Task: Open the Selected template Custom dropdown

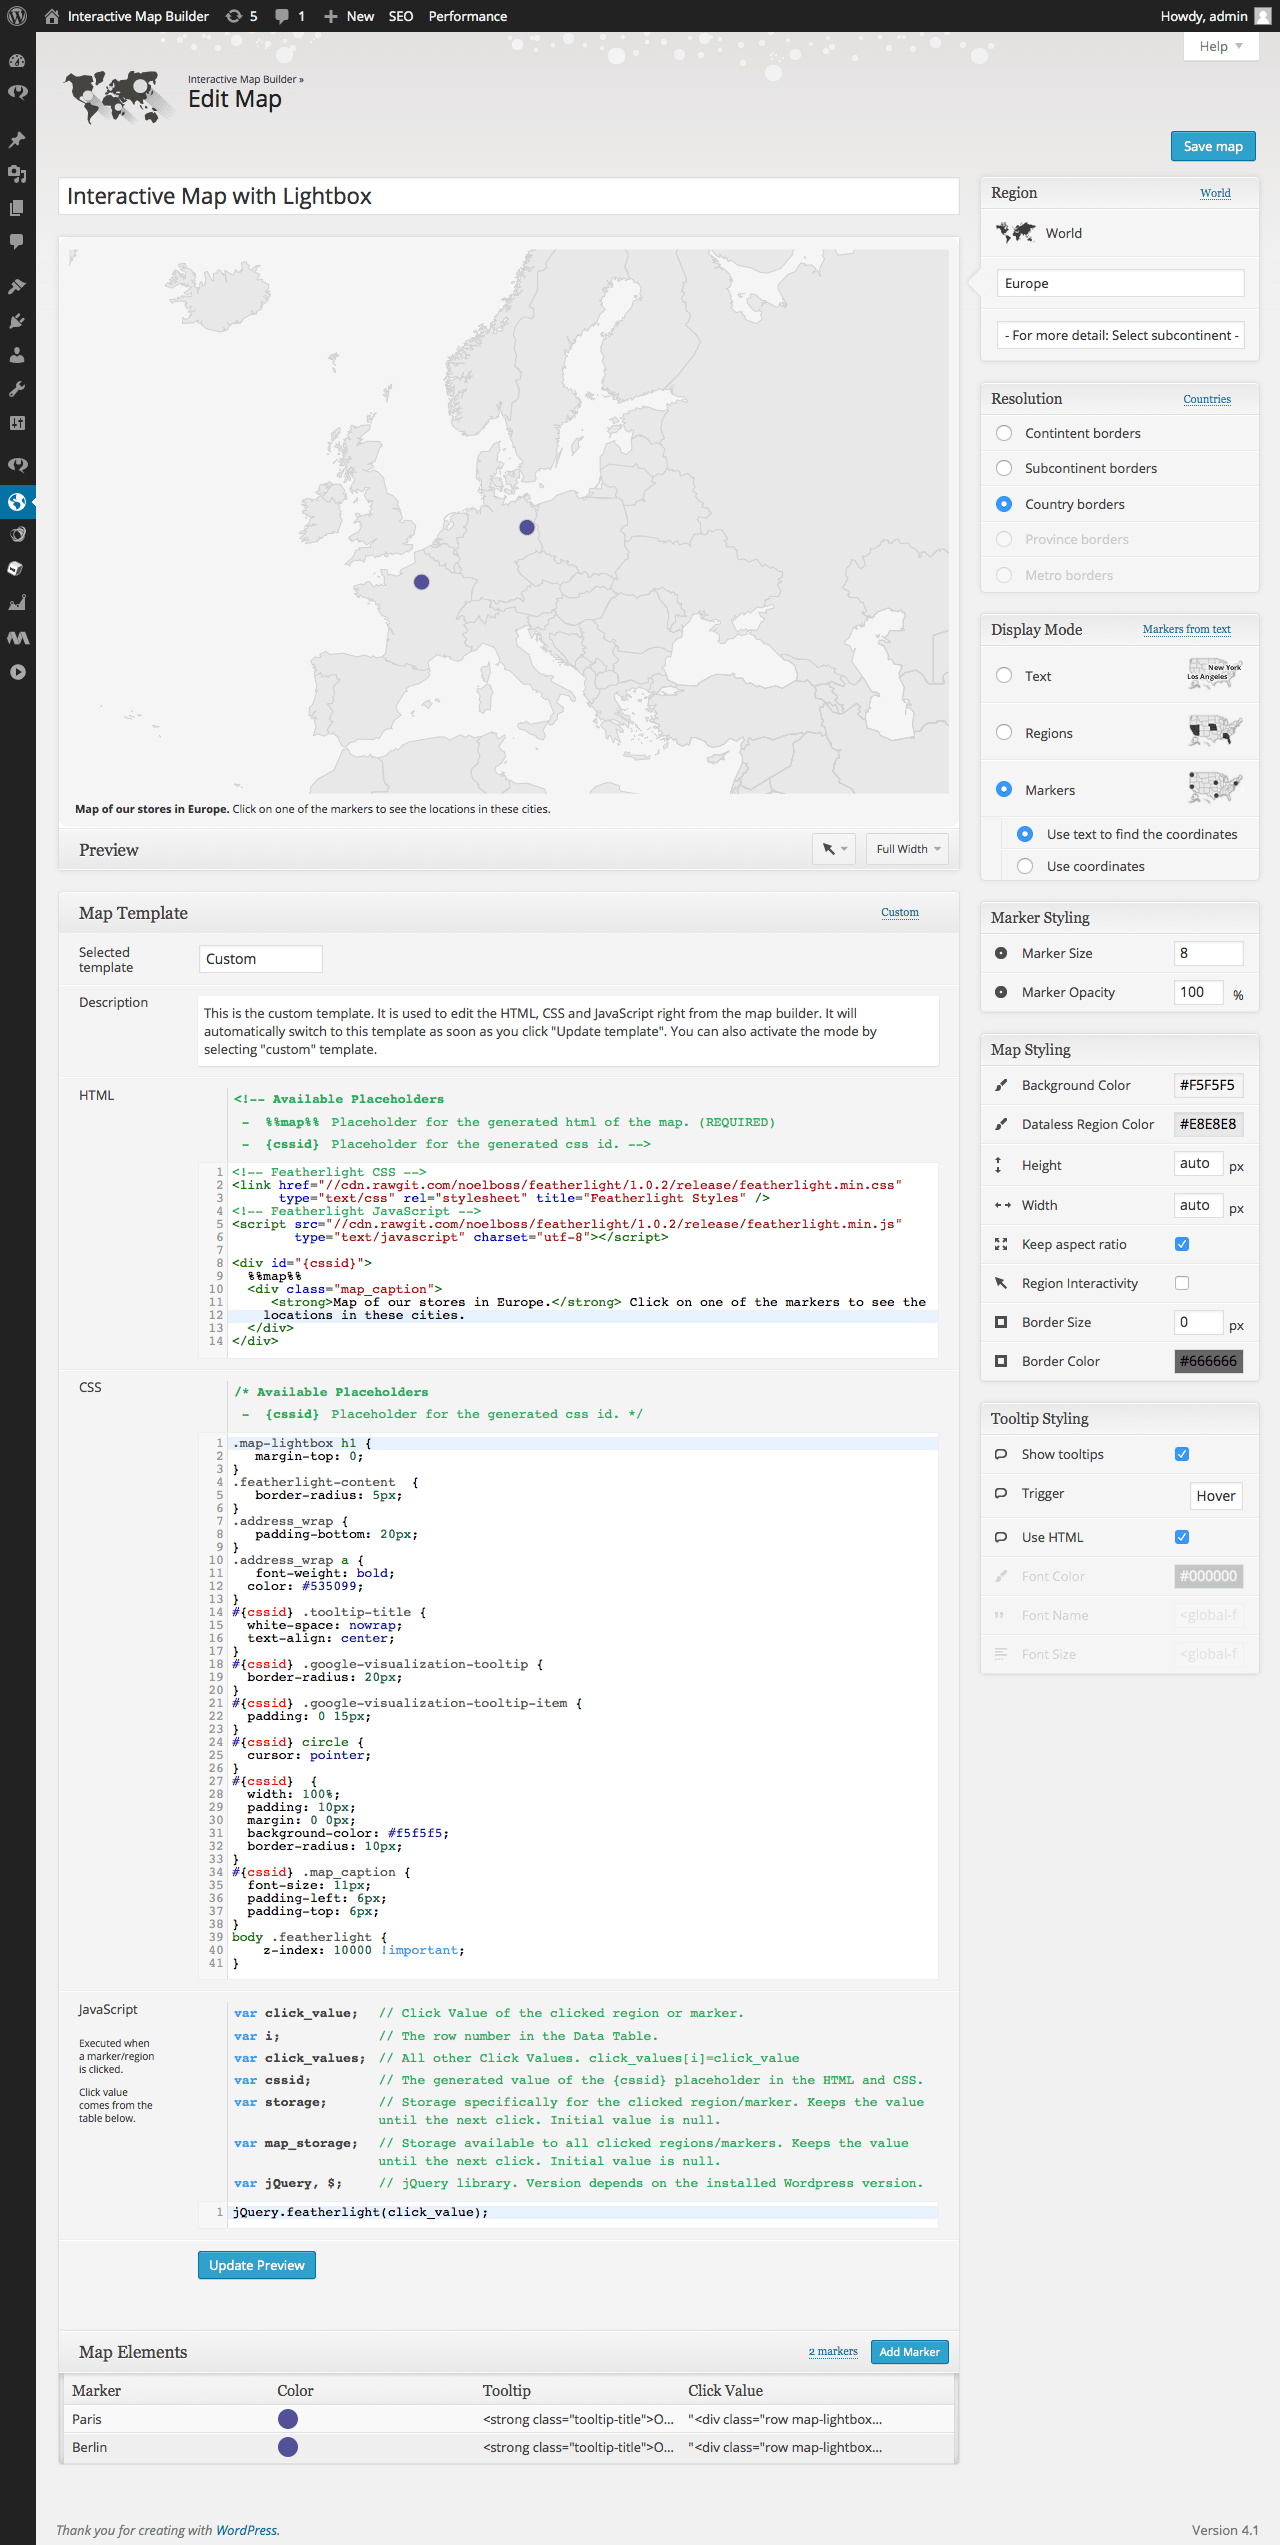Action: pyautogui.click(x=260, y=959)
